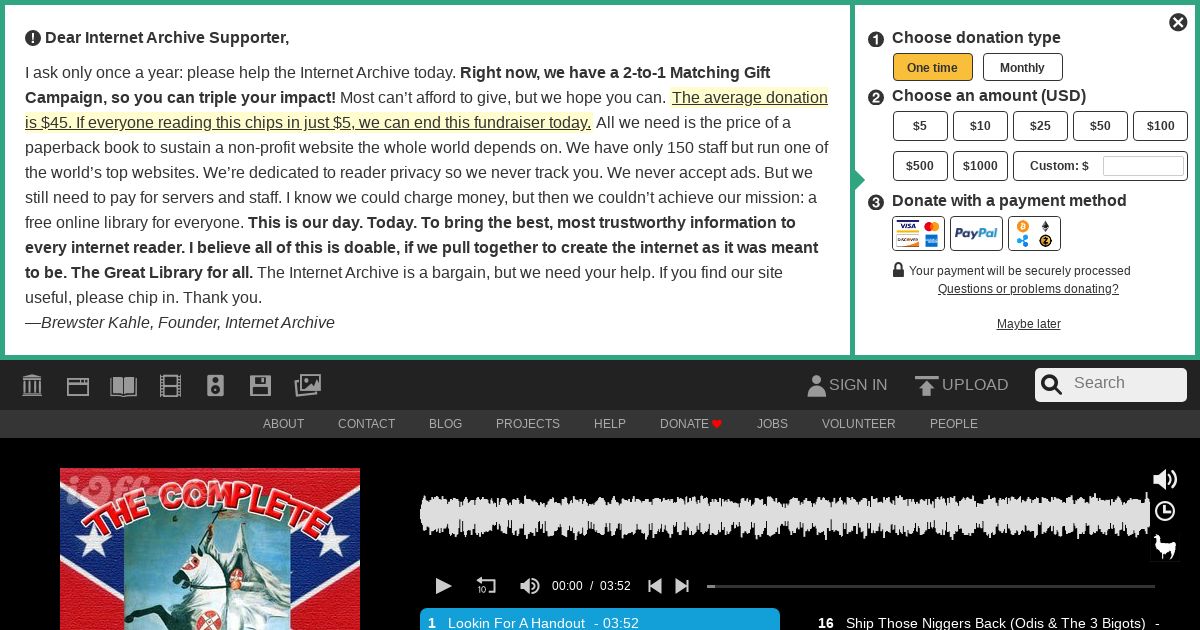The width and height of the screenshot is (1200, 630).
Task: Open the Web (Wayback Machine) icon
Action: [x=78, y=386]
